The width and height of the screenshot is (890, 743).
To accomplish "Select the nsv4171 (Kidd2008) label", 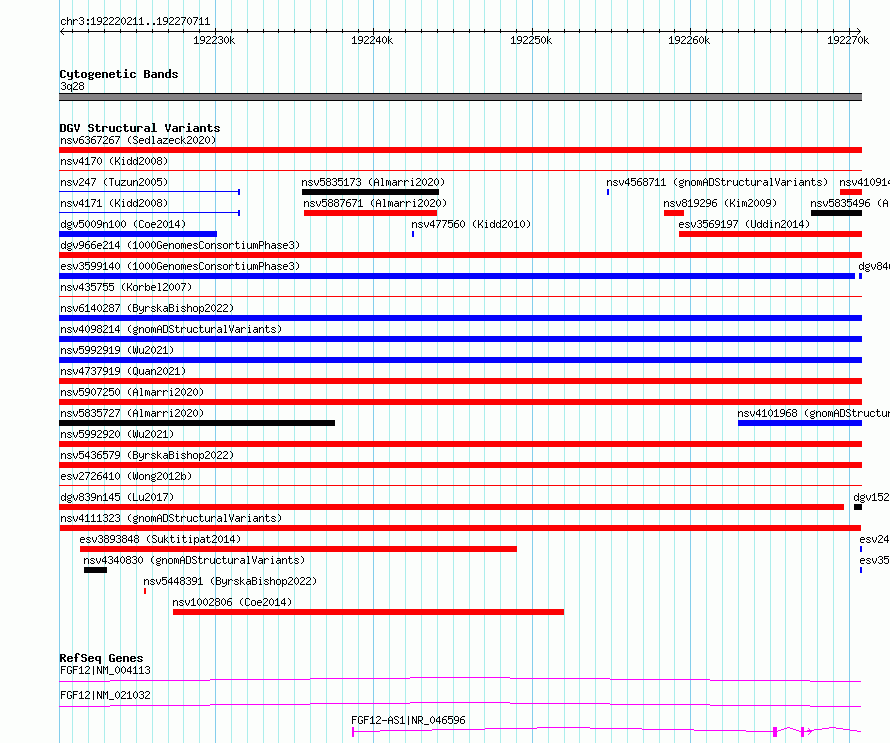I will tap(114, 203).
